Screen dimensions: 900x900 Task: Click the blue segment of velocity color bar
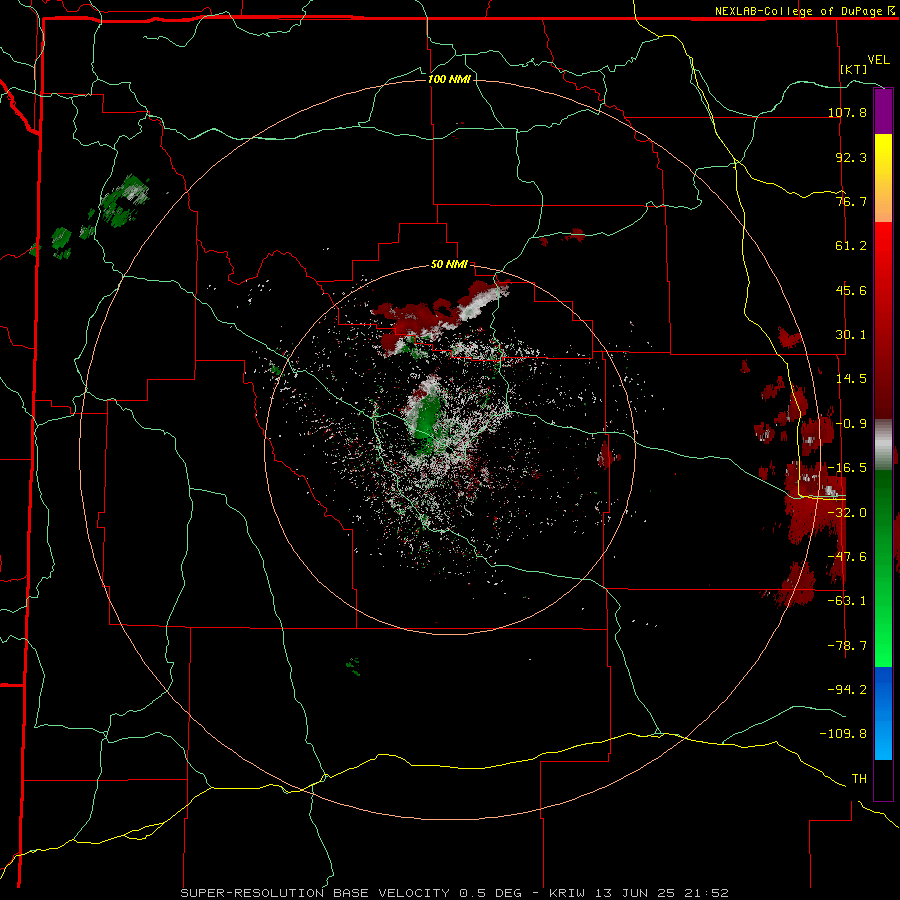click(883, 713)
